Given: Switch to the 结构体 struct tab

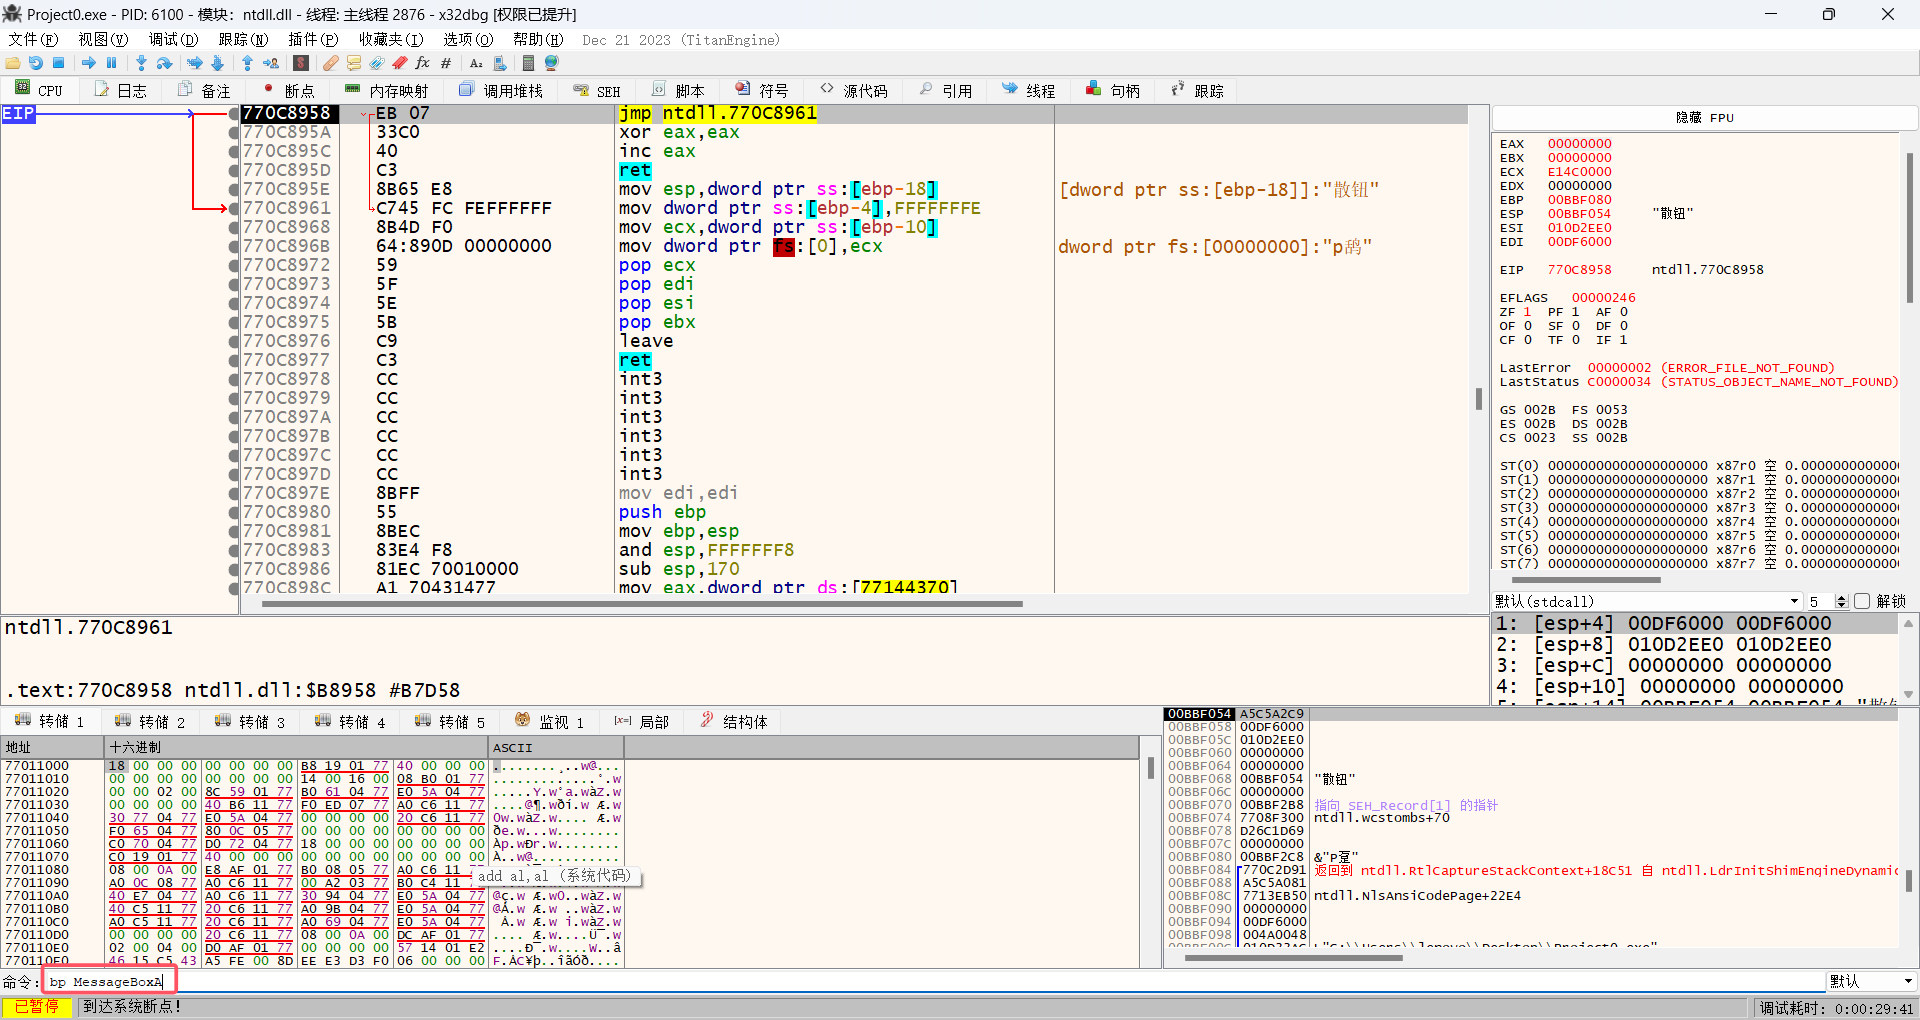Looking at the screenshot, I should pos(734,721).
